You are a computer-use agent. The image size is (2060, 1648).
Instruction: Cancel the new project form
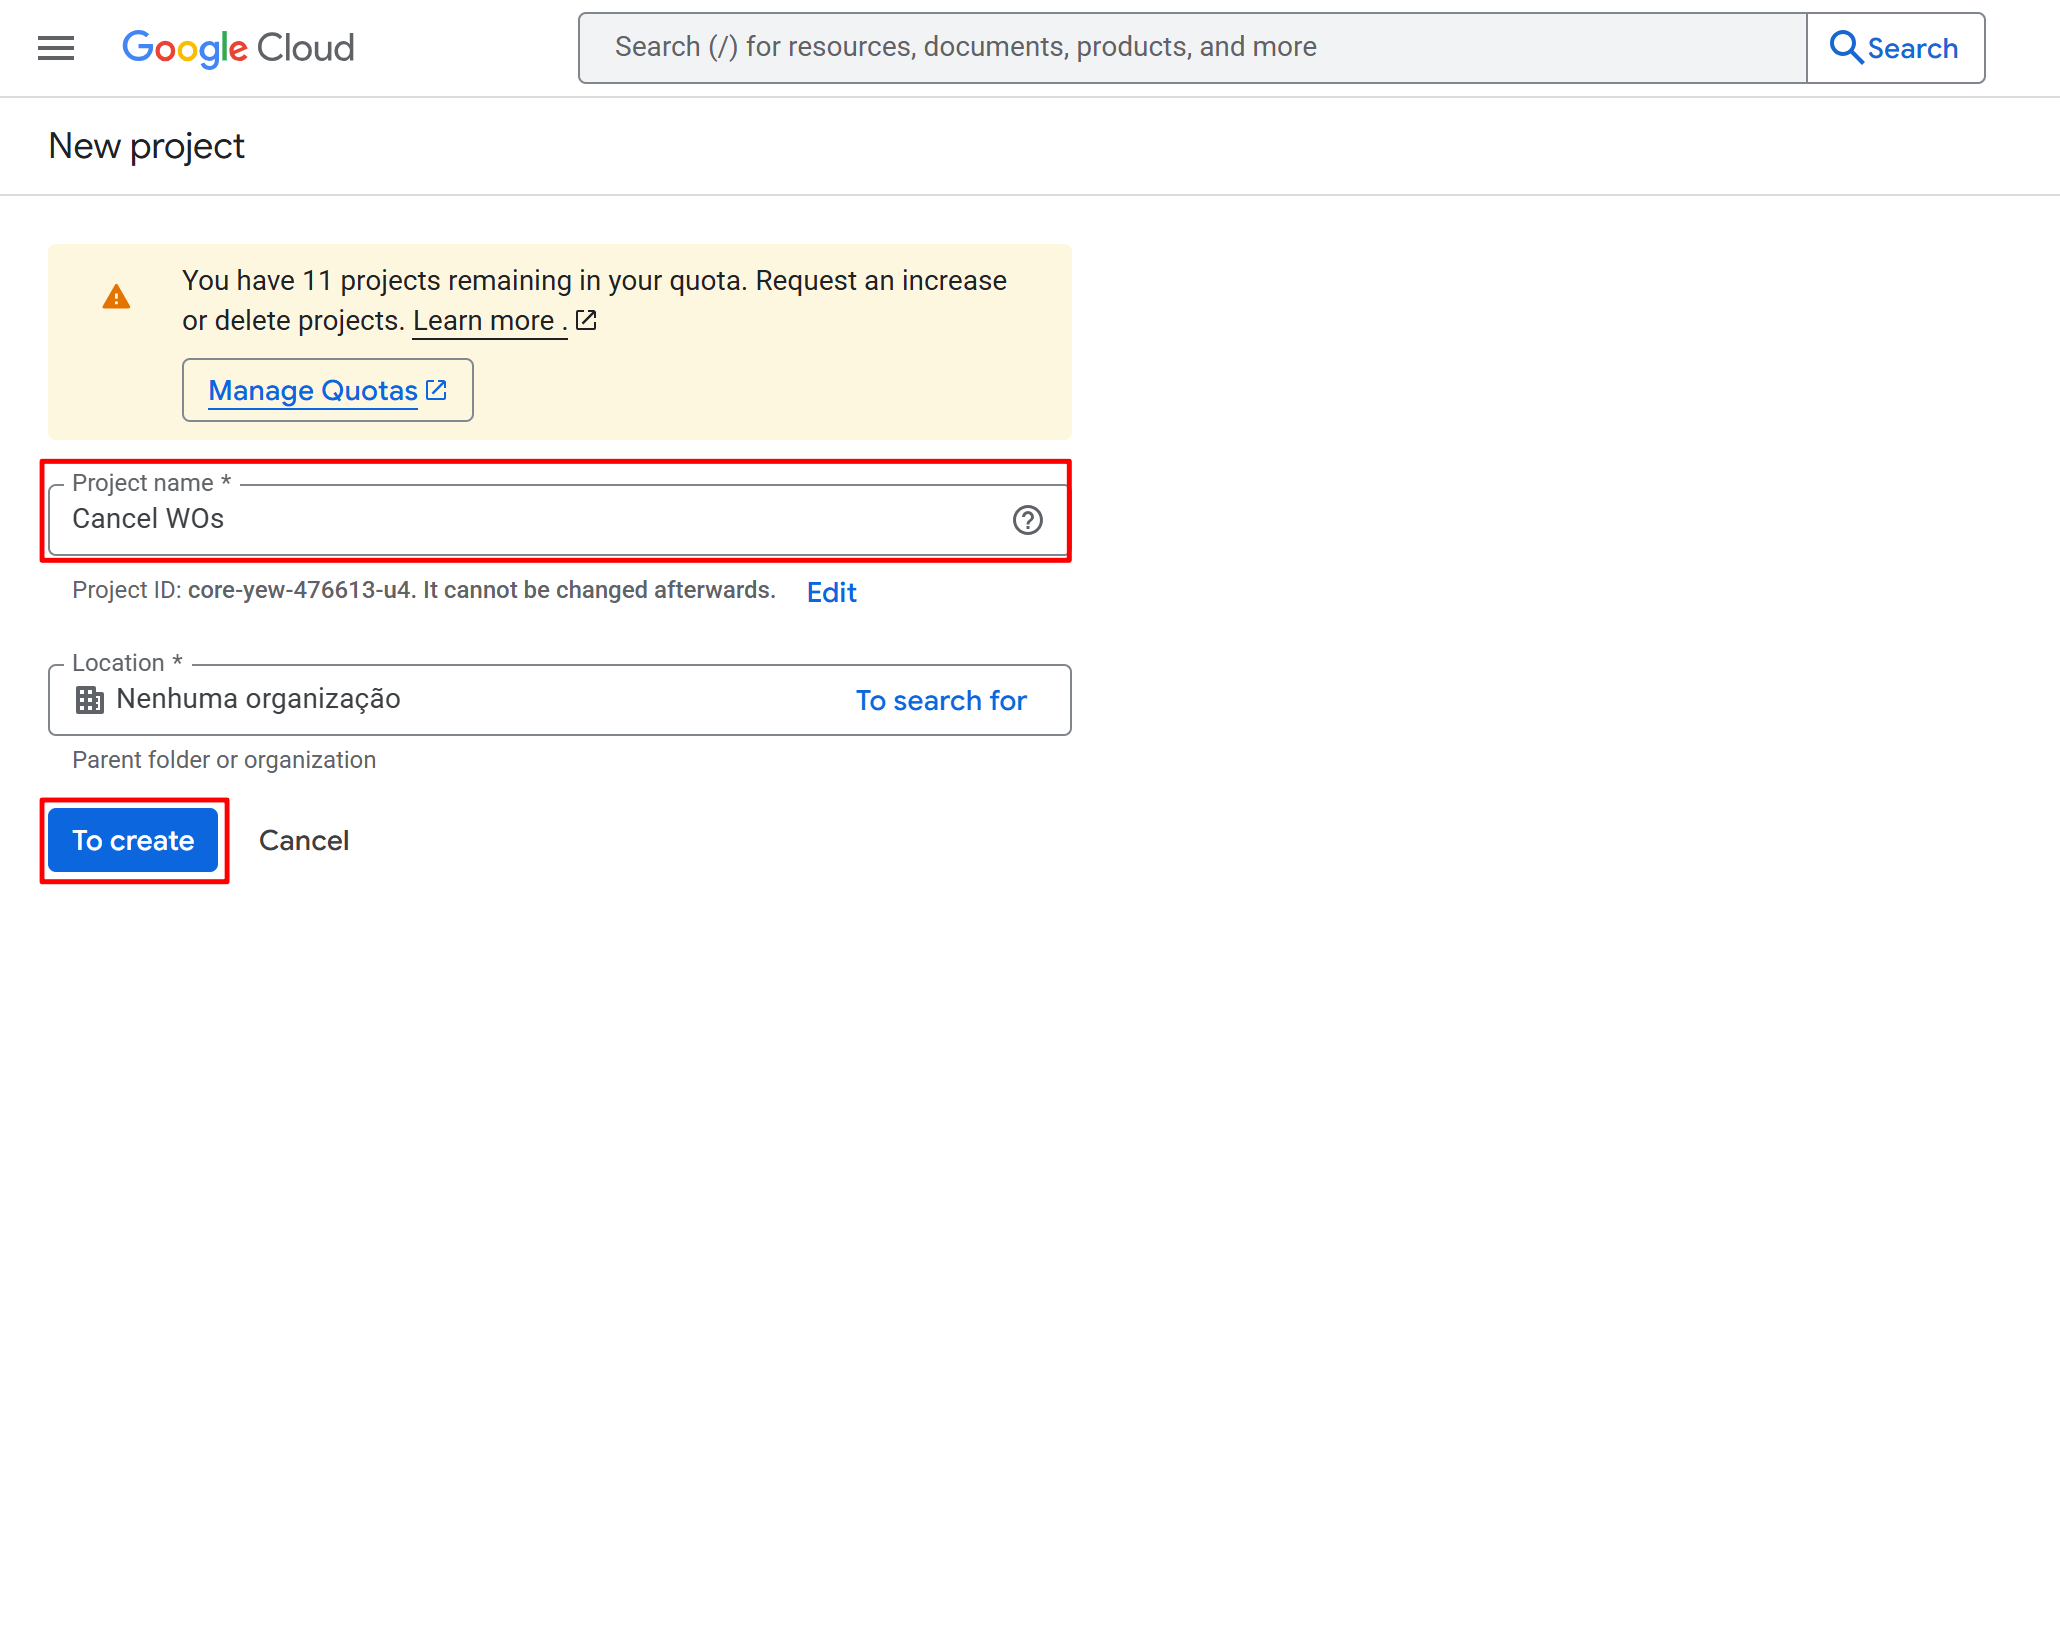pyautogui.click(x=304, y=840)
